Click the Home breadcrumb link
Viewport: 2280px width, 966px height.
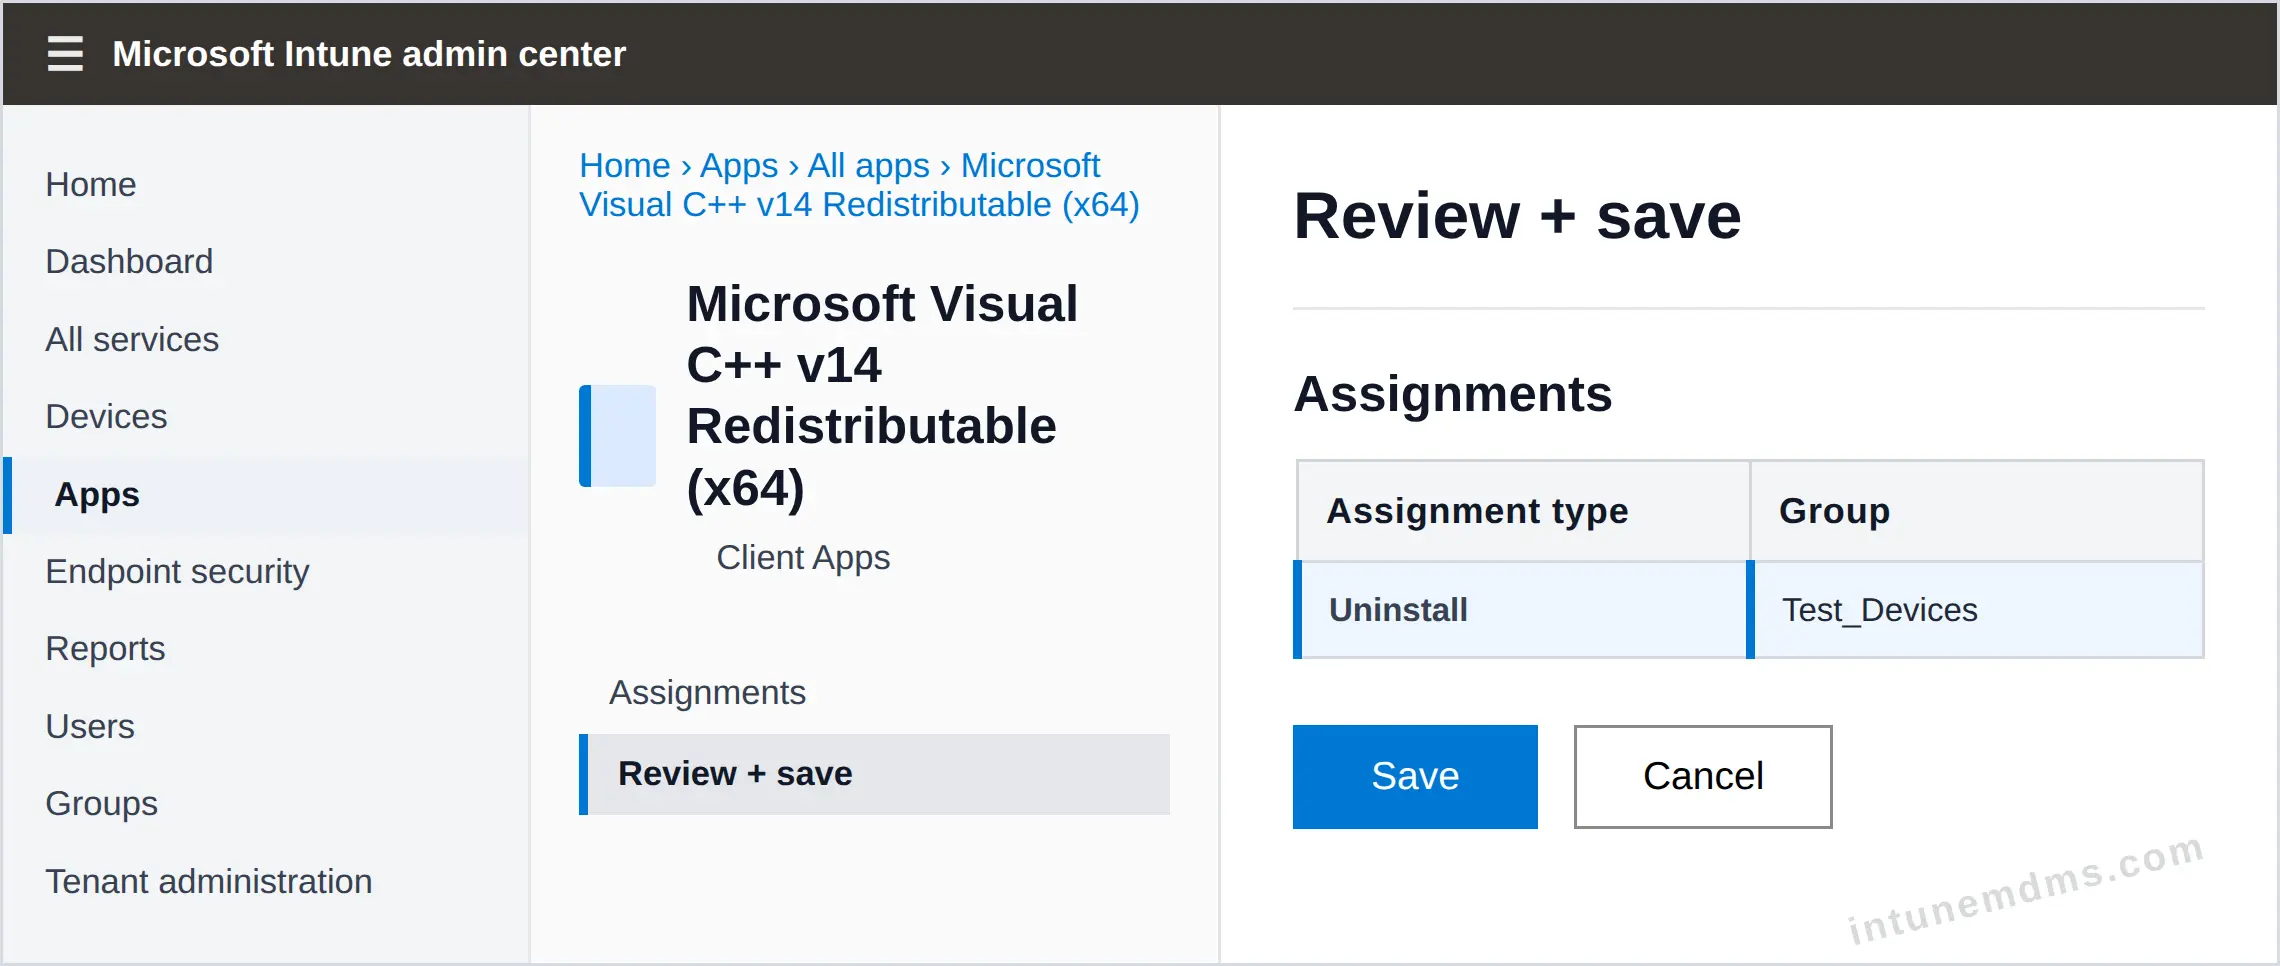625,166
